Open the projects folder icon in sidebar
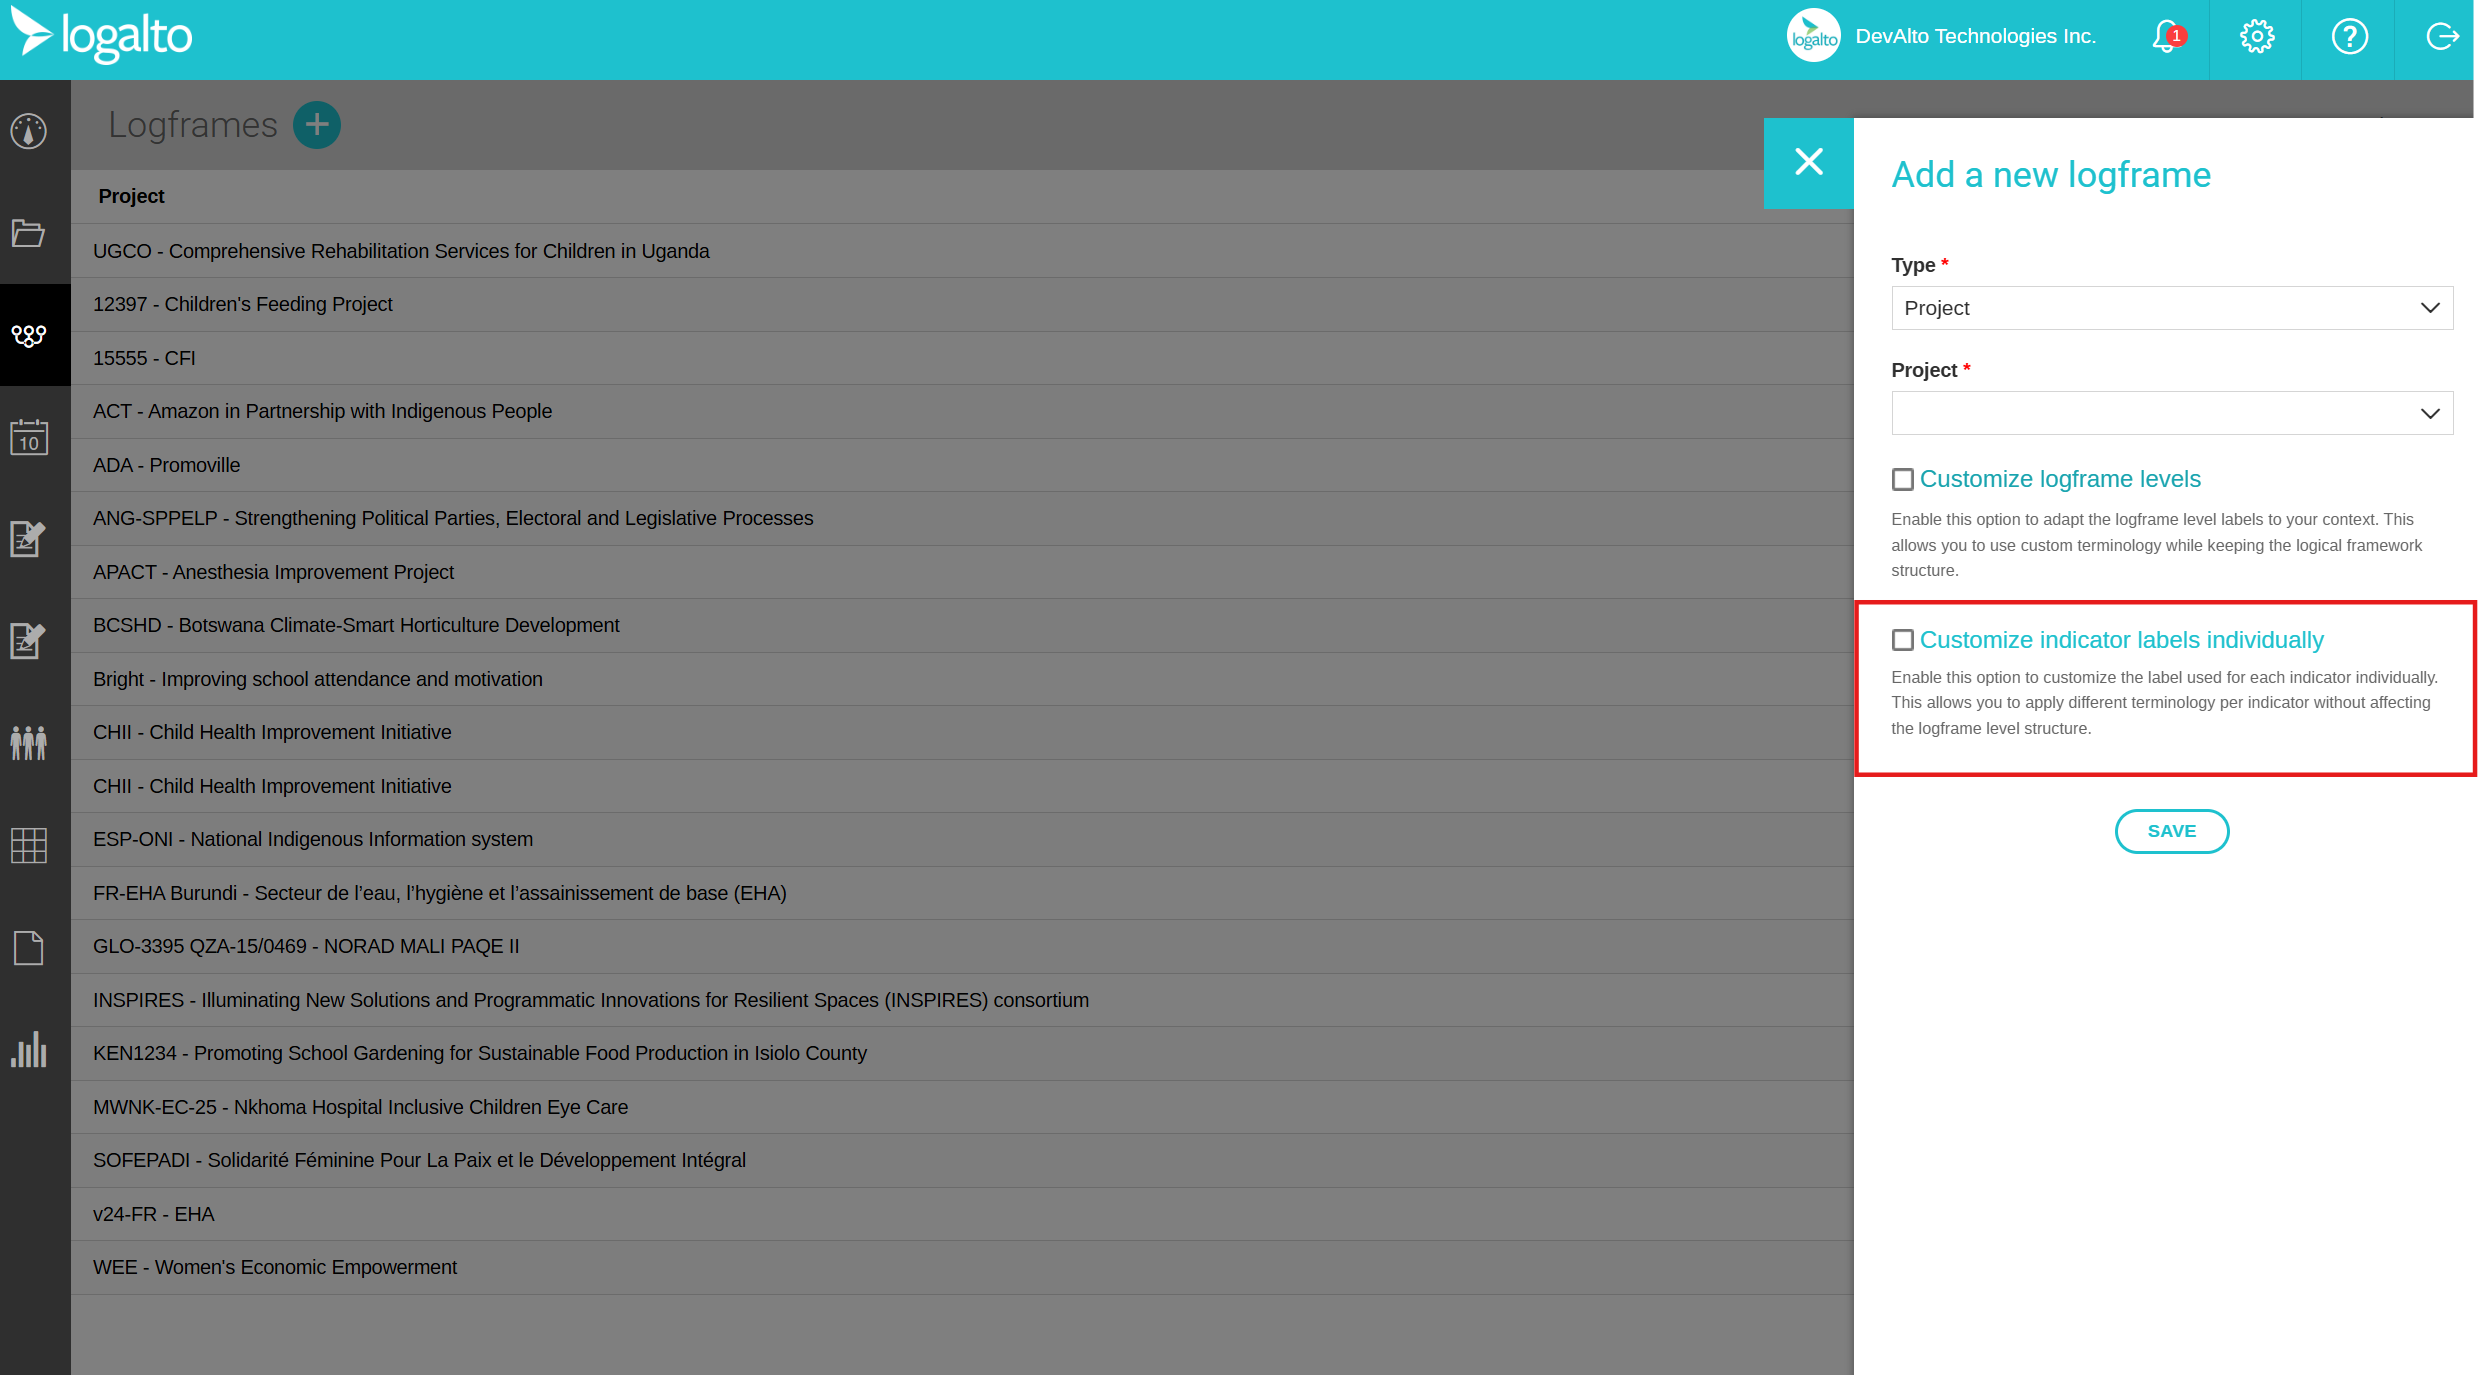 point(29,233)
